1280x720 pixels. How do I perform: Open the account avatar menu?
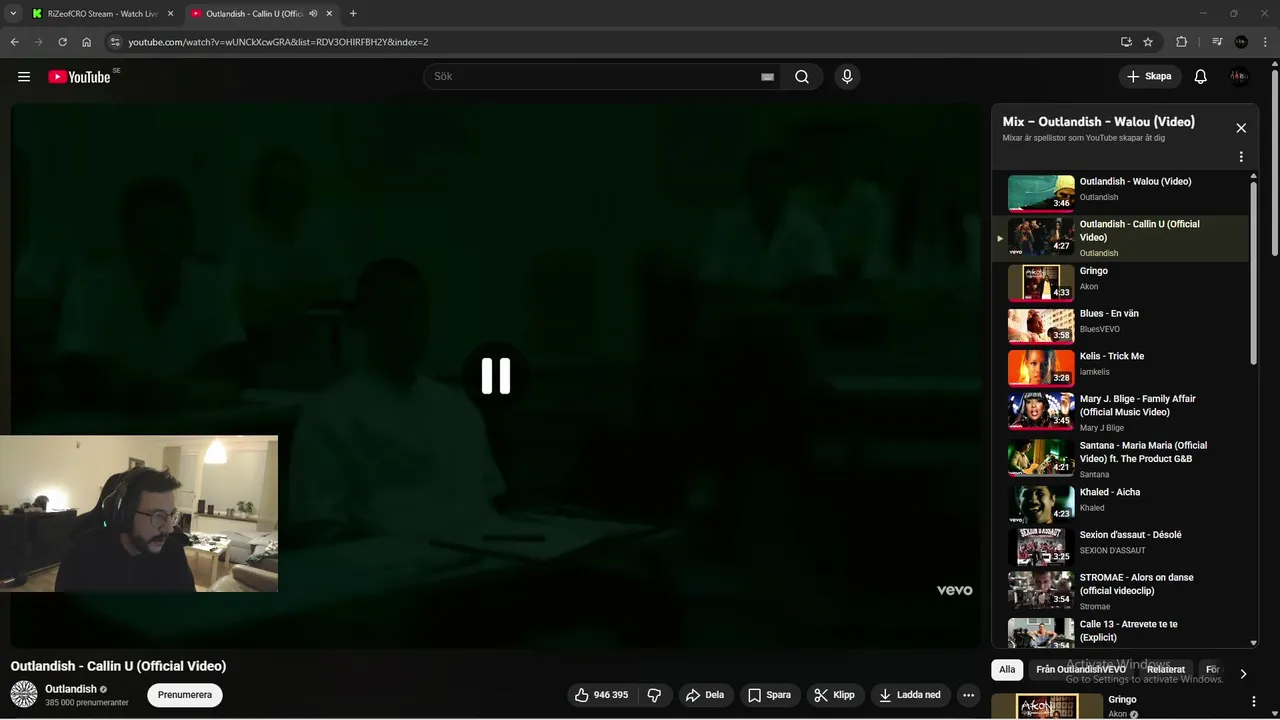1239,77
